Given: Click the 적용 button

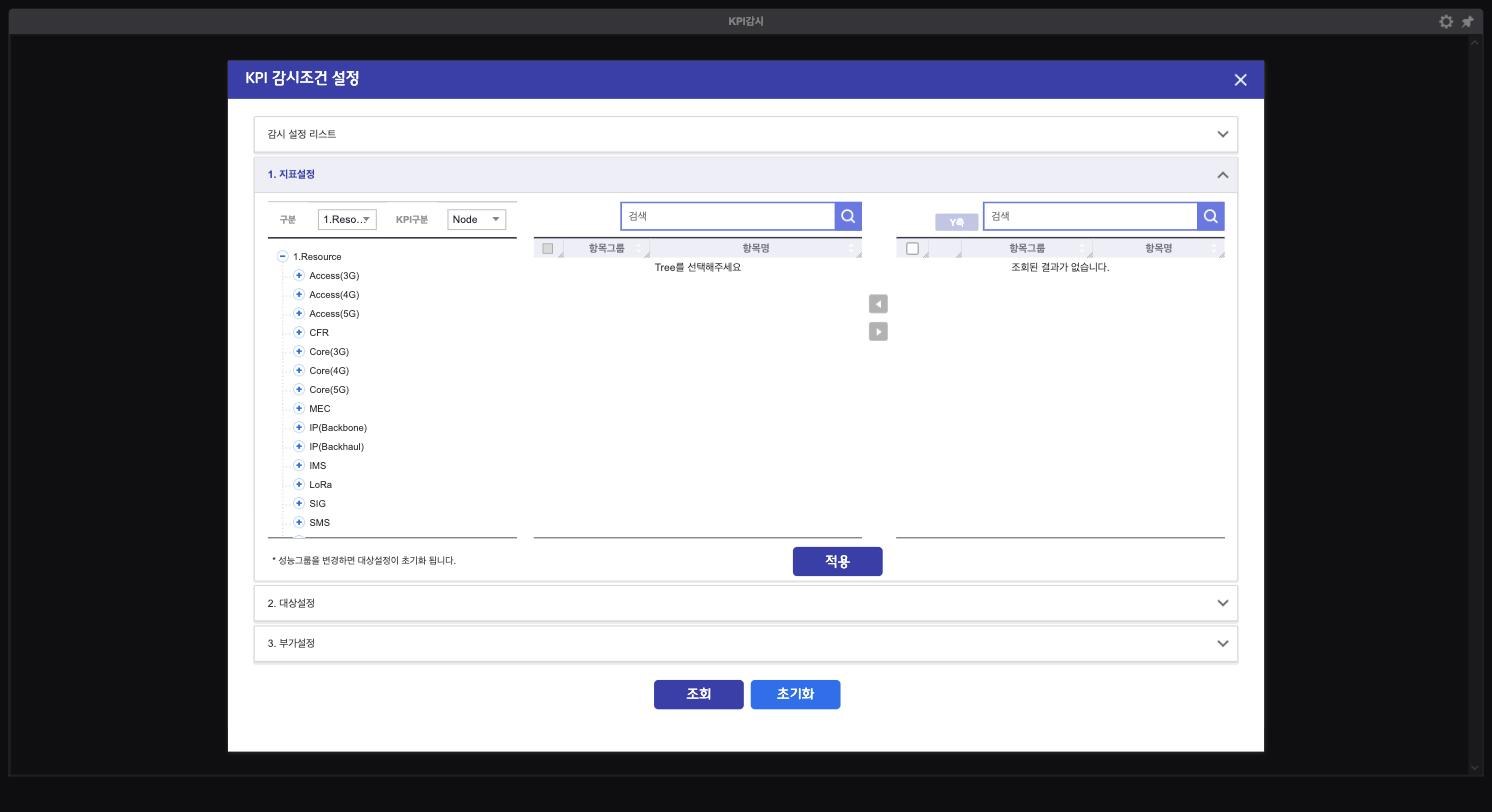Looking at the screenshot, I should [838, 561].
